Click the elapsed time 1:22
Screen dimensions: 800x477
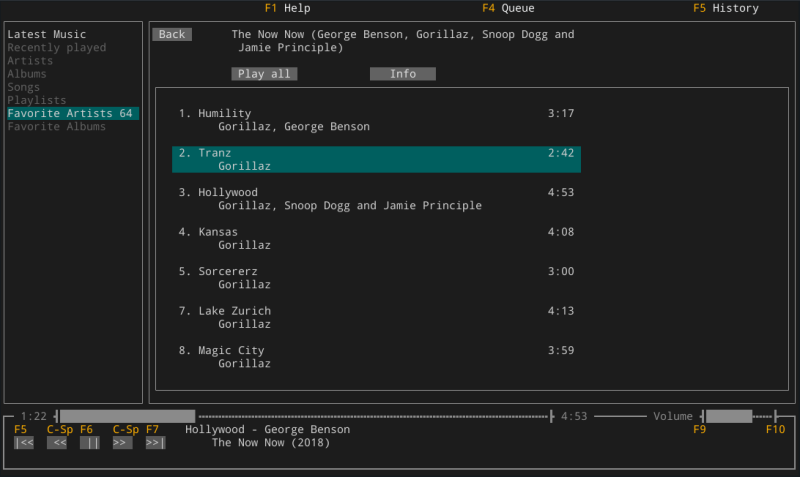pyautogui.click(x=34, y=416)
